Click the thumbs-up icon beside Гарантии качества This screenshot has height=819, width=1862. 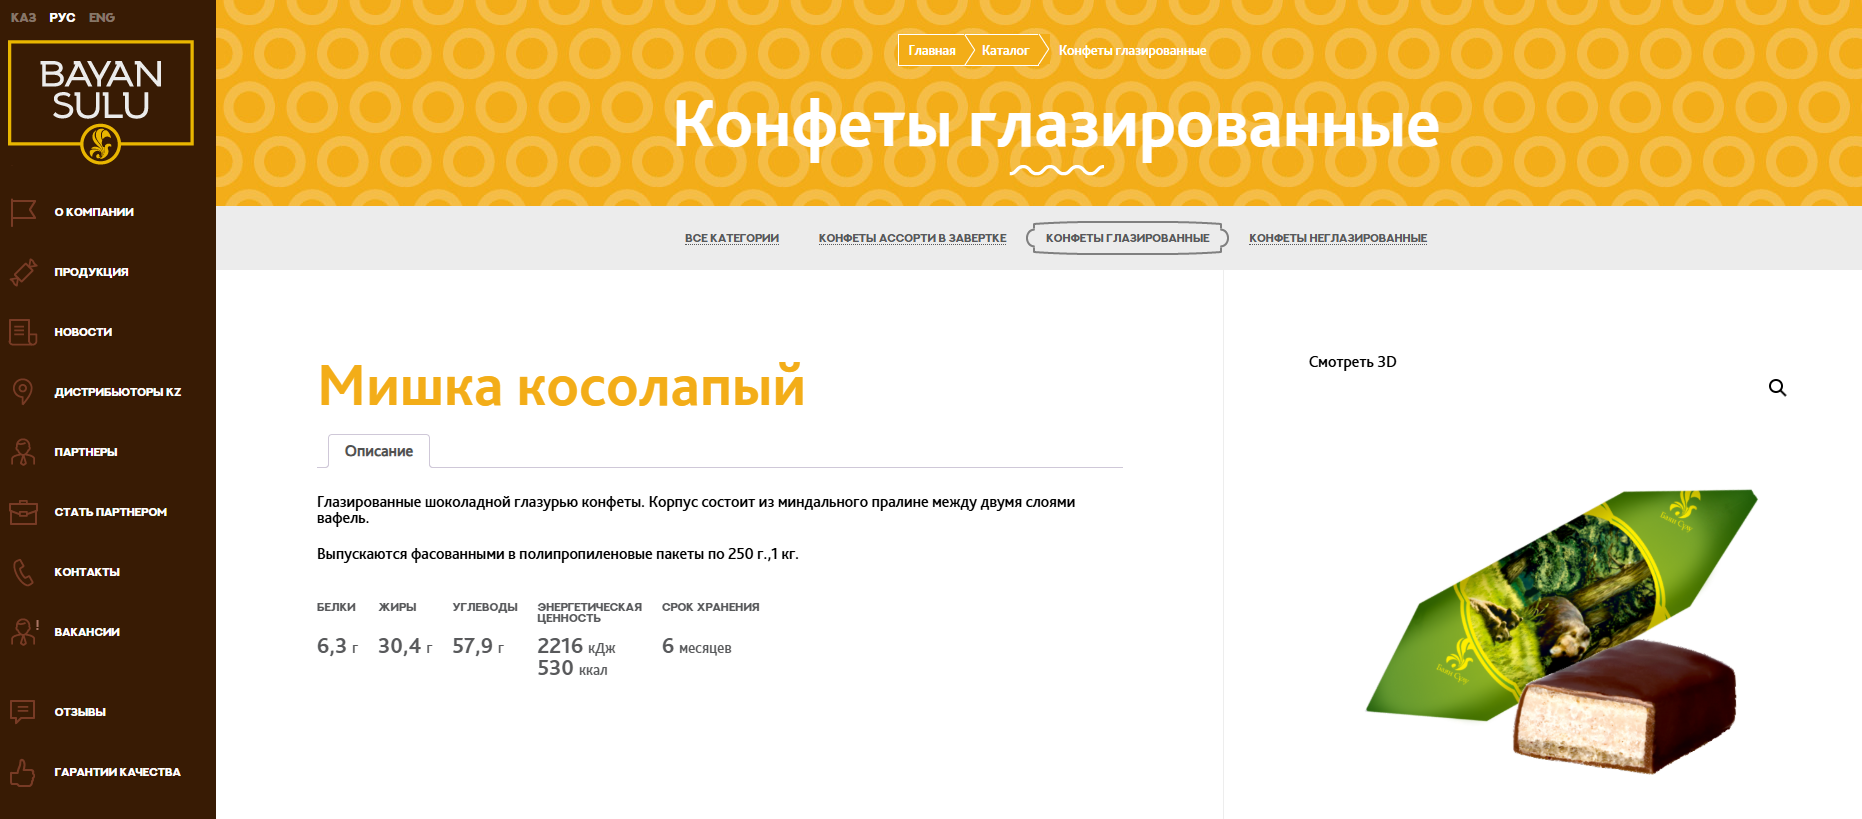click(x=23, y=772)
